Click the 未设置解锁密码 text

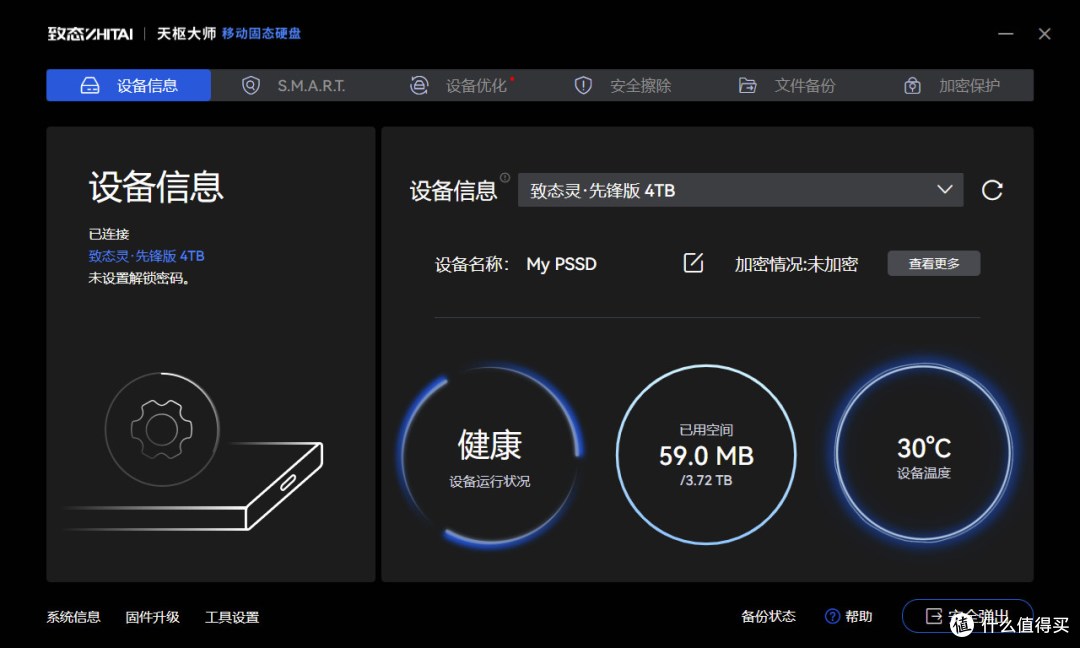(x=139, y=278)
